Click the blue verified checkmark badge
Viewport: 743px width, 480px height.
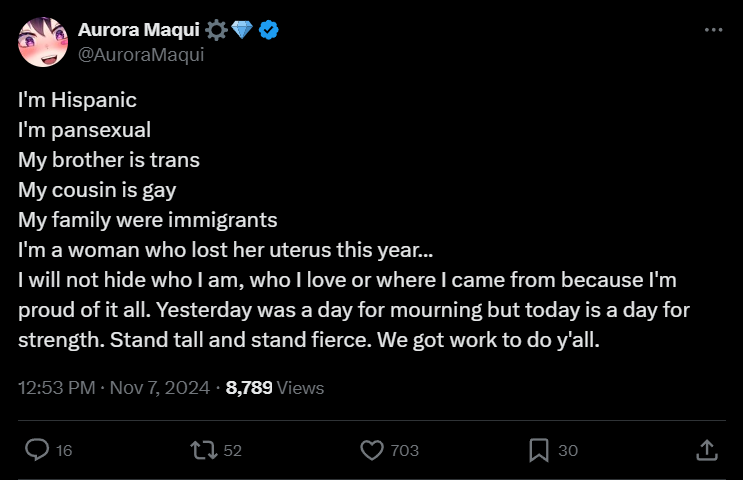pos(269,31)
